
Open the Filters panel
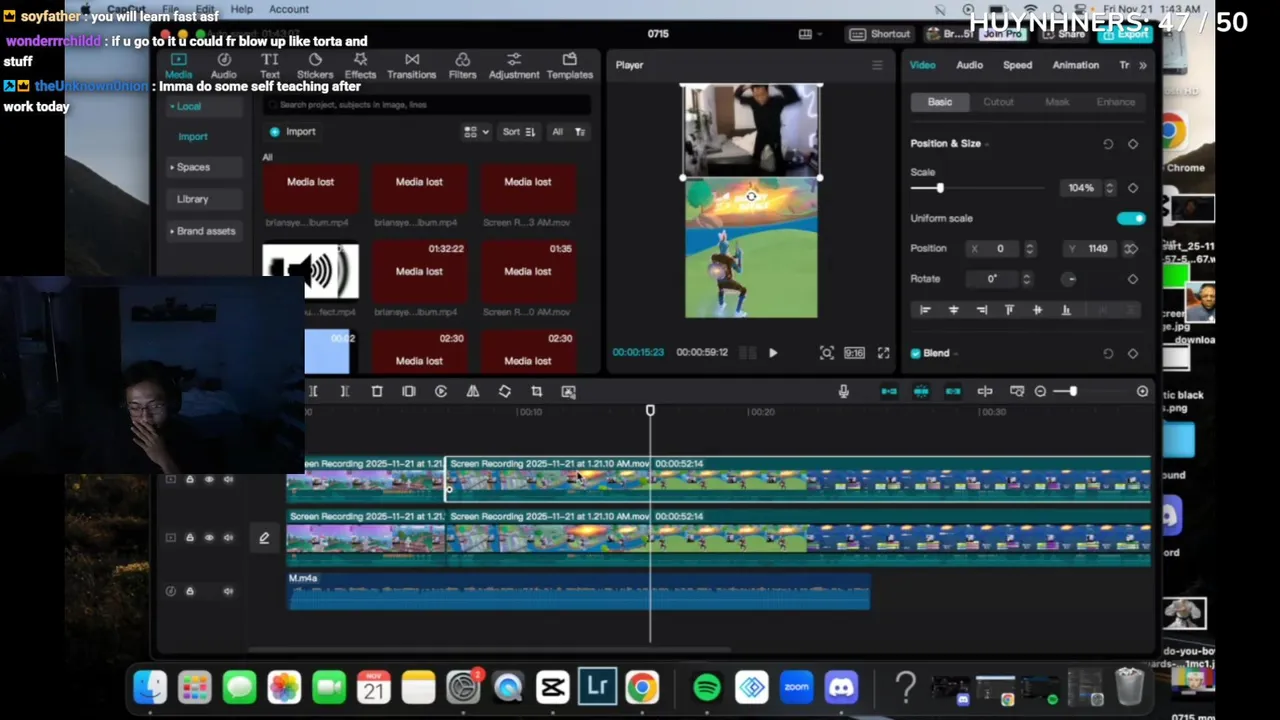click(x=462, y=66)
